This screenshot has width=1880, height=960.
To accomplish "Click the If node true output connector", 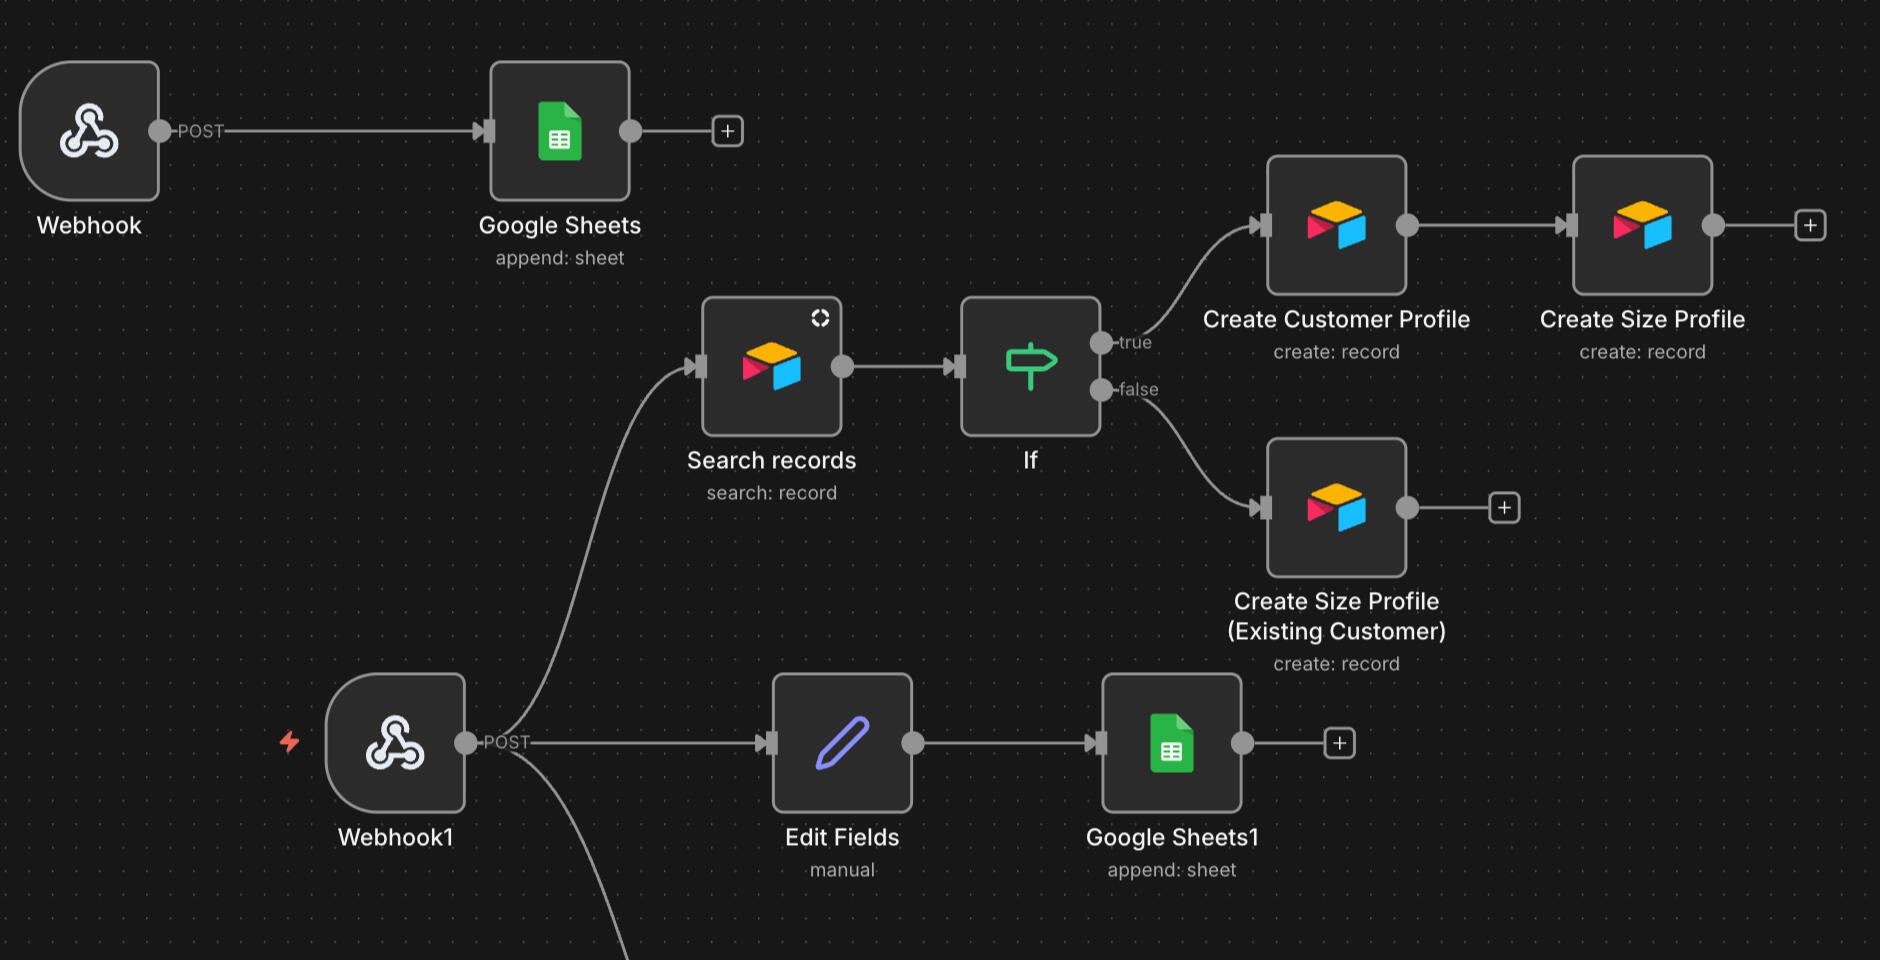I will point(1101,343).
